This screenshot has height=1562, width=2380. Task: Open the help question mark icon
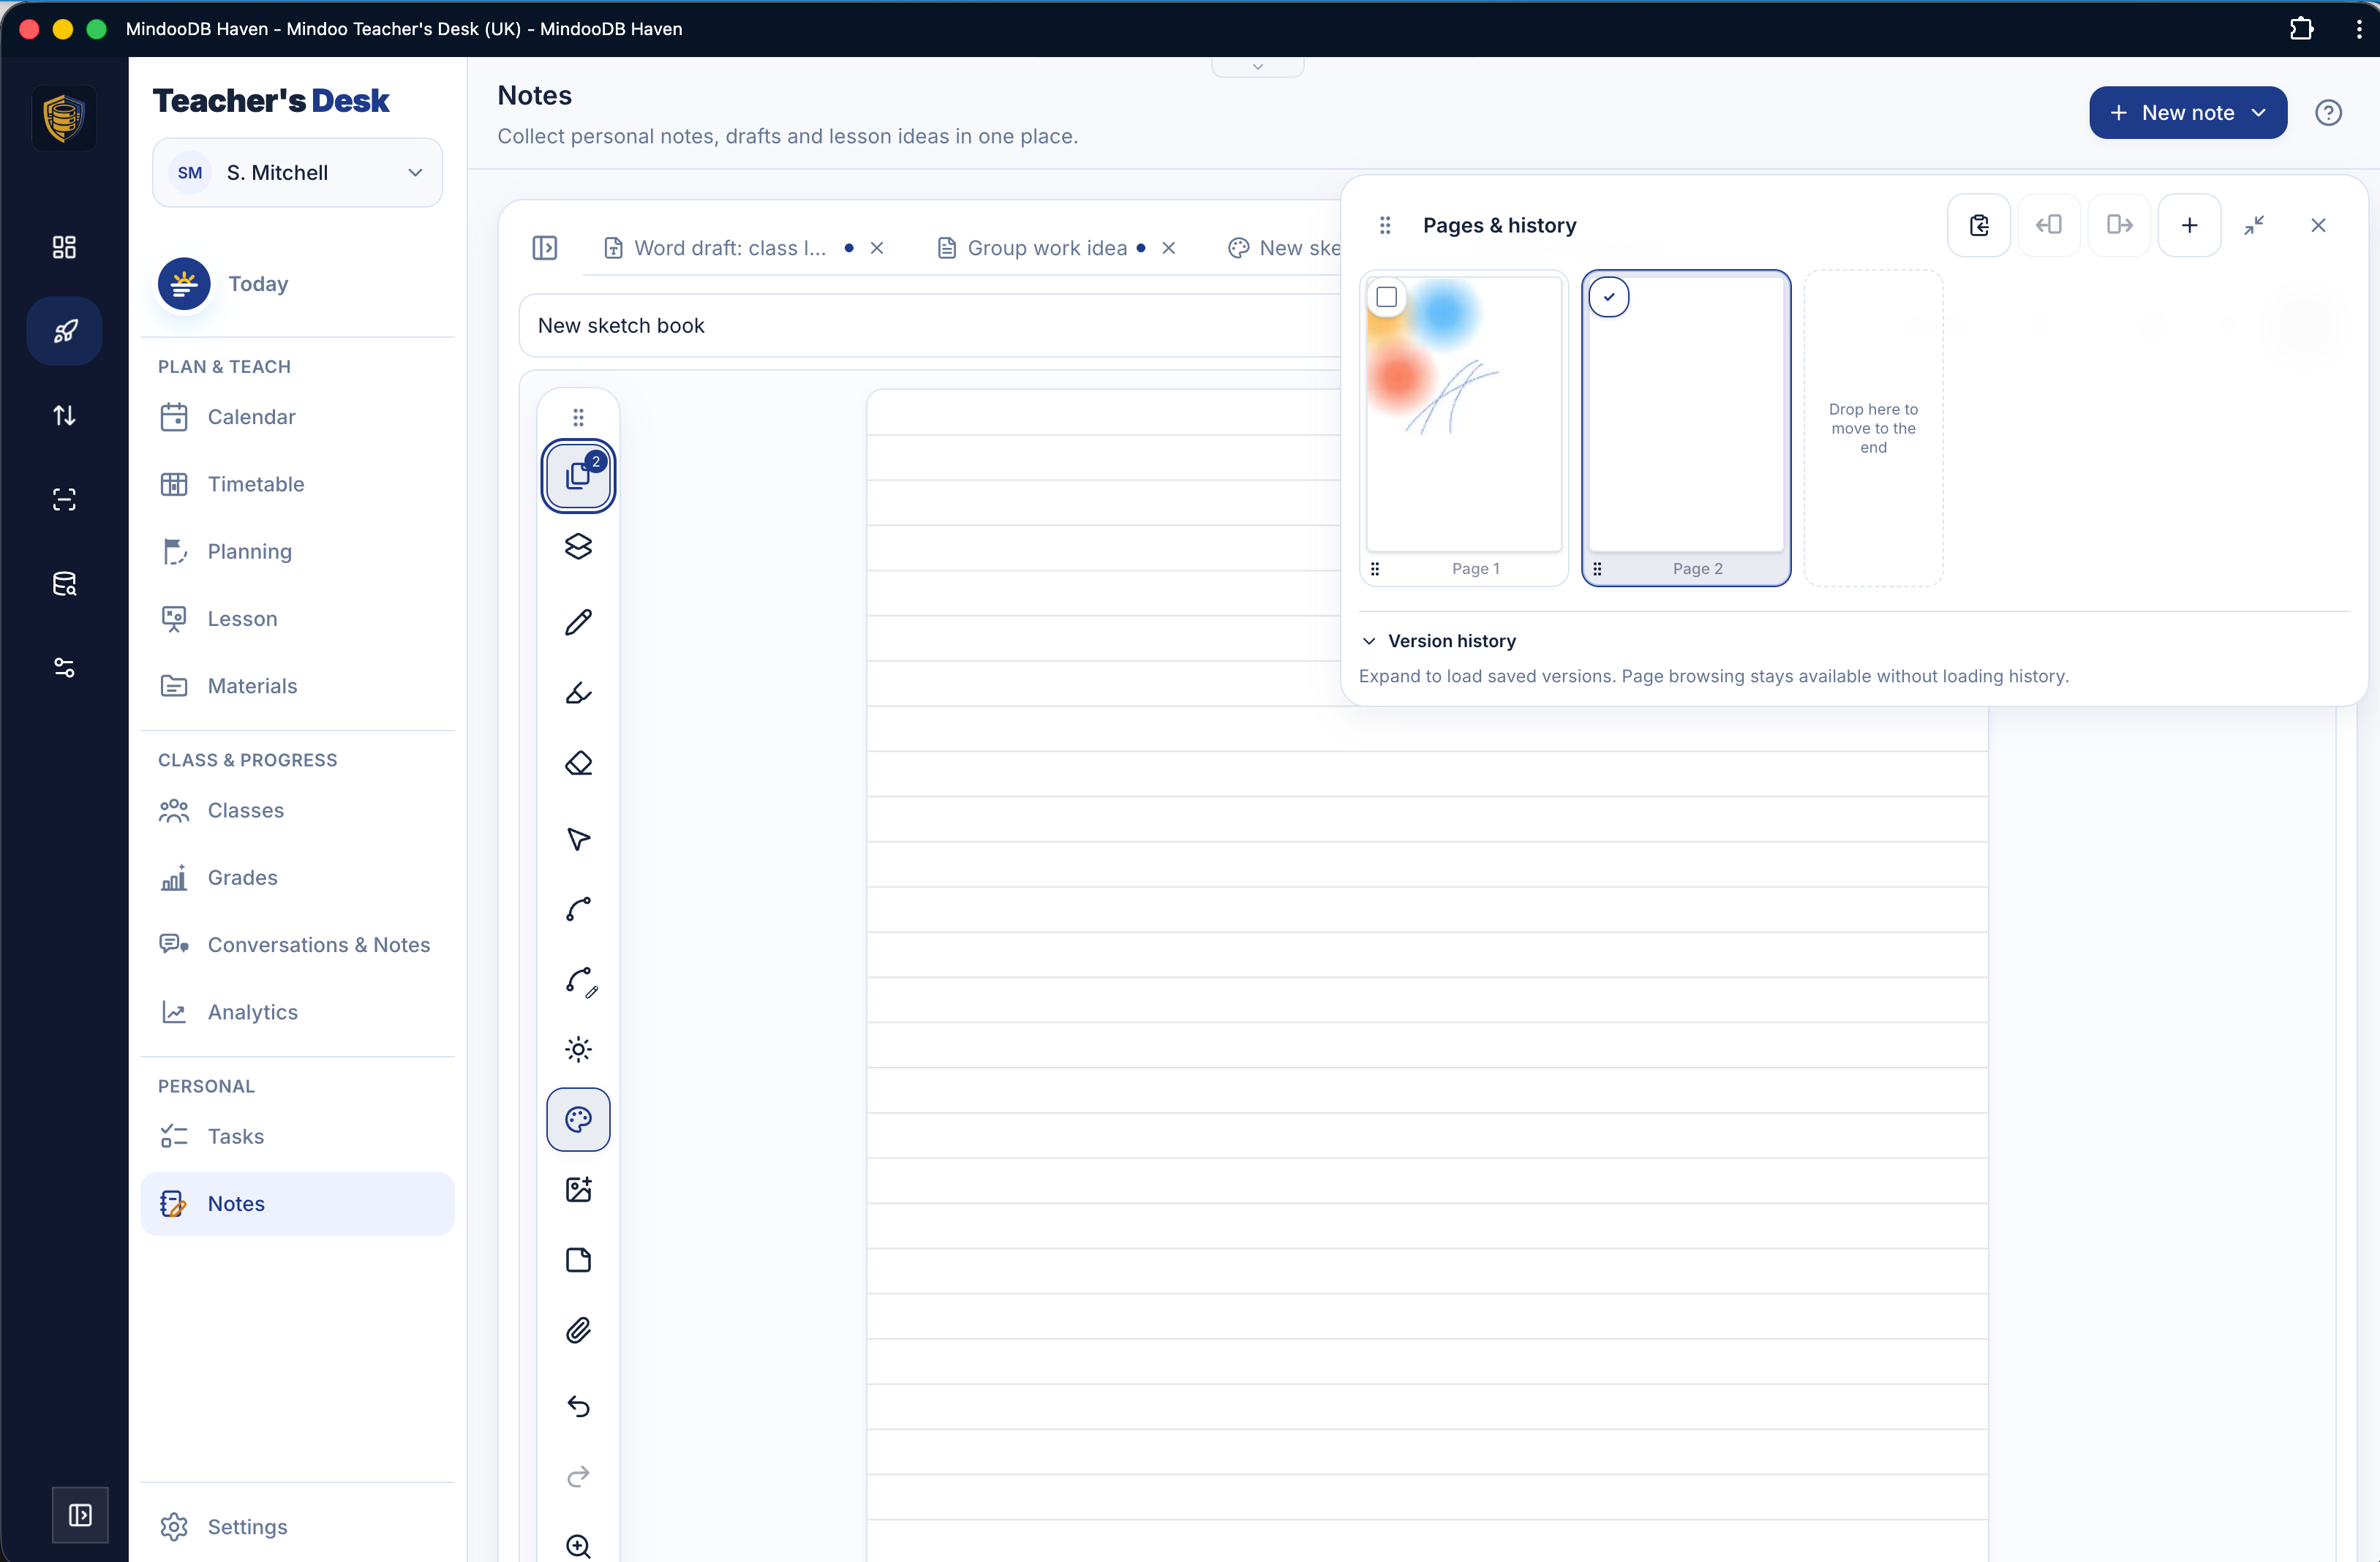(2328, 113)
